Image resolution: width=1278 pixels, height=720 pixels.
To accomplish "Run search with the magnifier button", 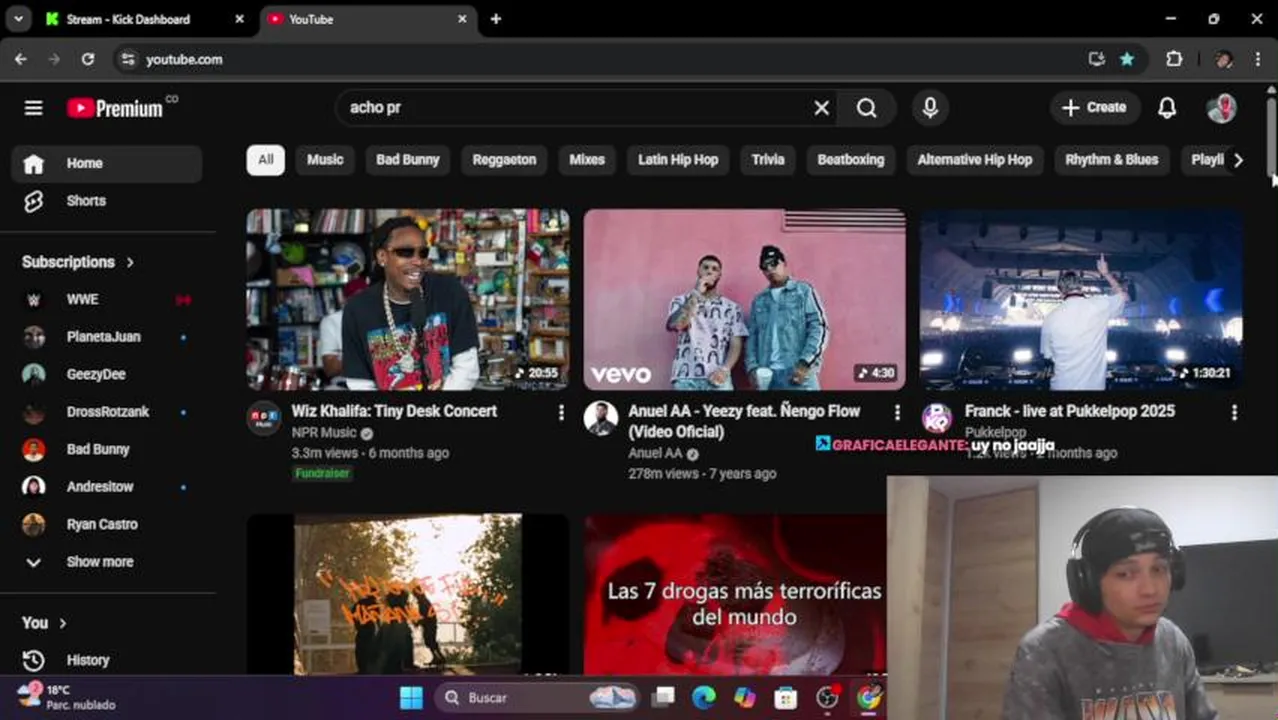I will click(x=867, y=108).
